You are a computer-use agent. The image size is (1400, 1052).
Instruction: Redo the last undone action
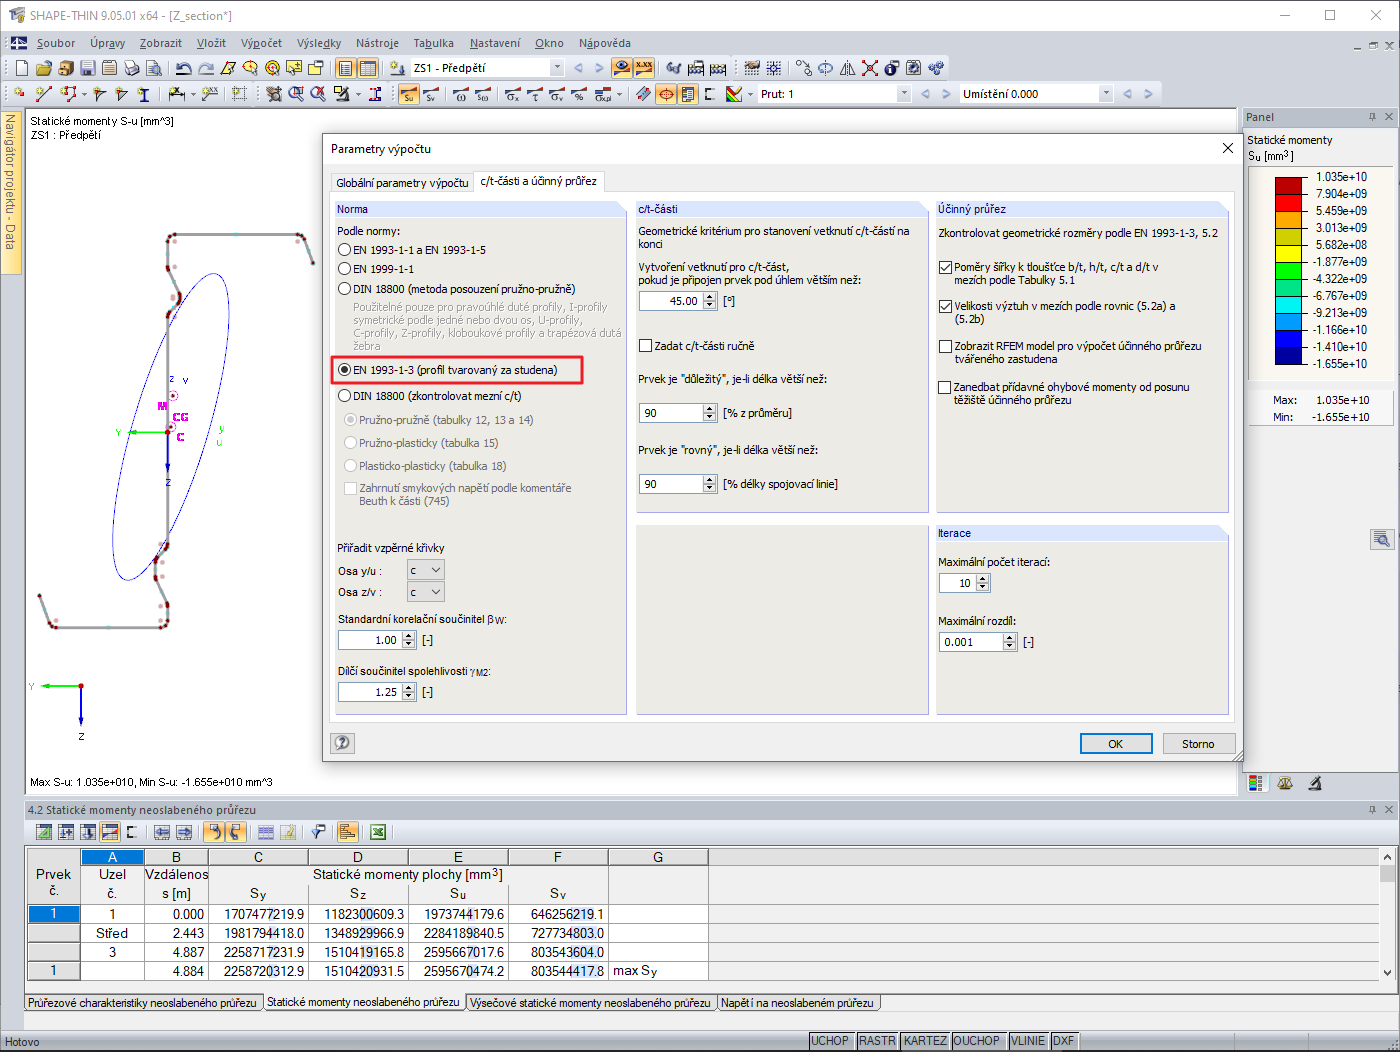pyautogui.click(x=206, y=68)
